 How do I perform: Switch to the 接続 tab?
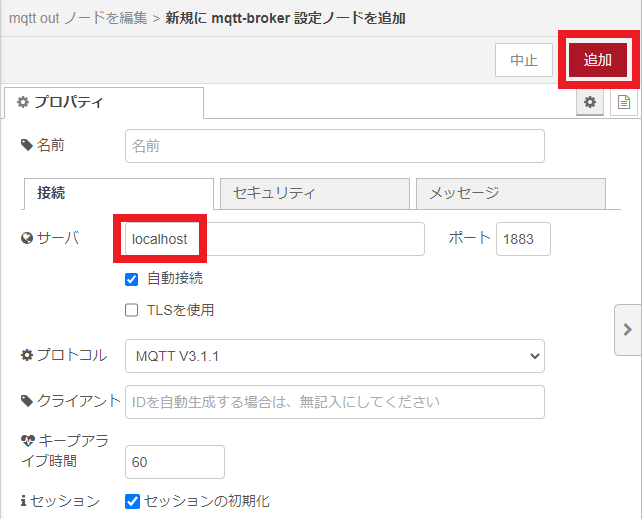119,193
